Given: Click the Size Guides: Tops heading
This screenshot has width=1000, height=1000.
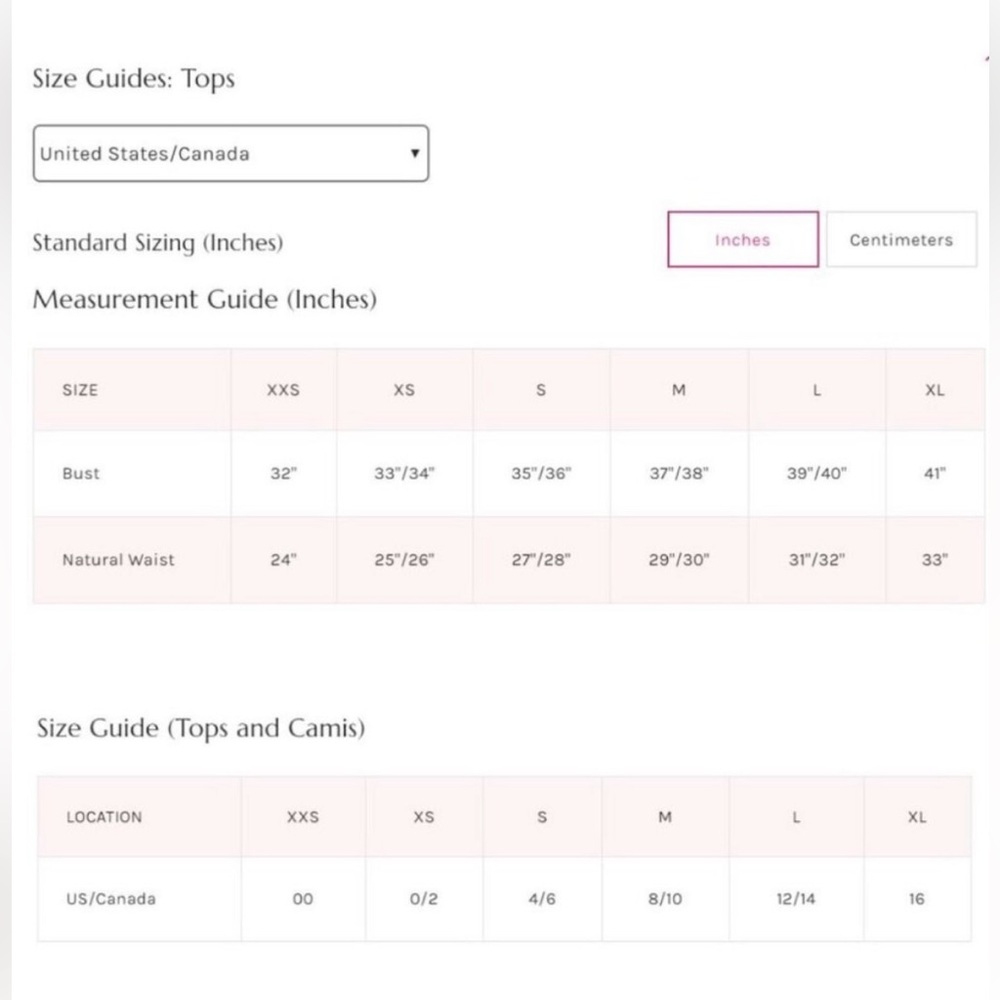Looking at the screenshot, I should pos(134,79).
